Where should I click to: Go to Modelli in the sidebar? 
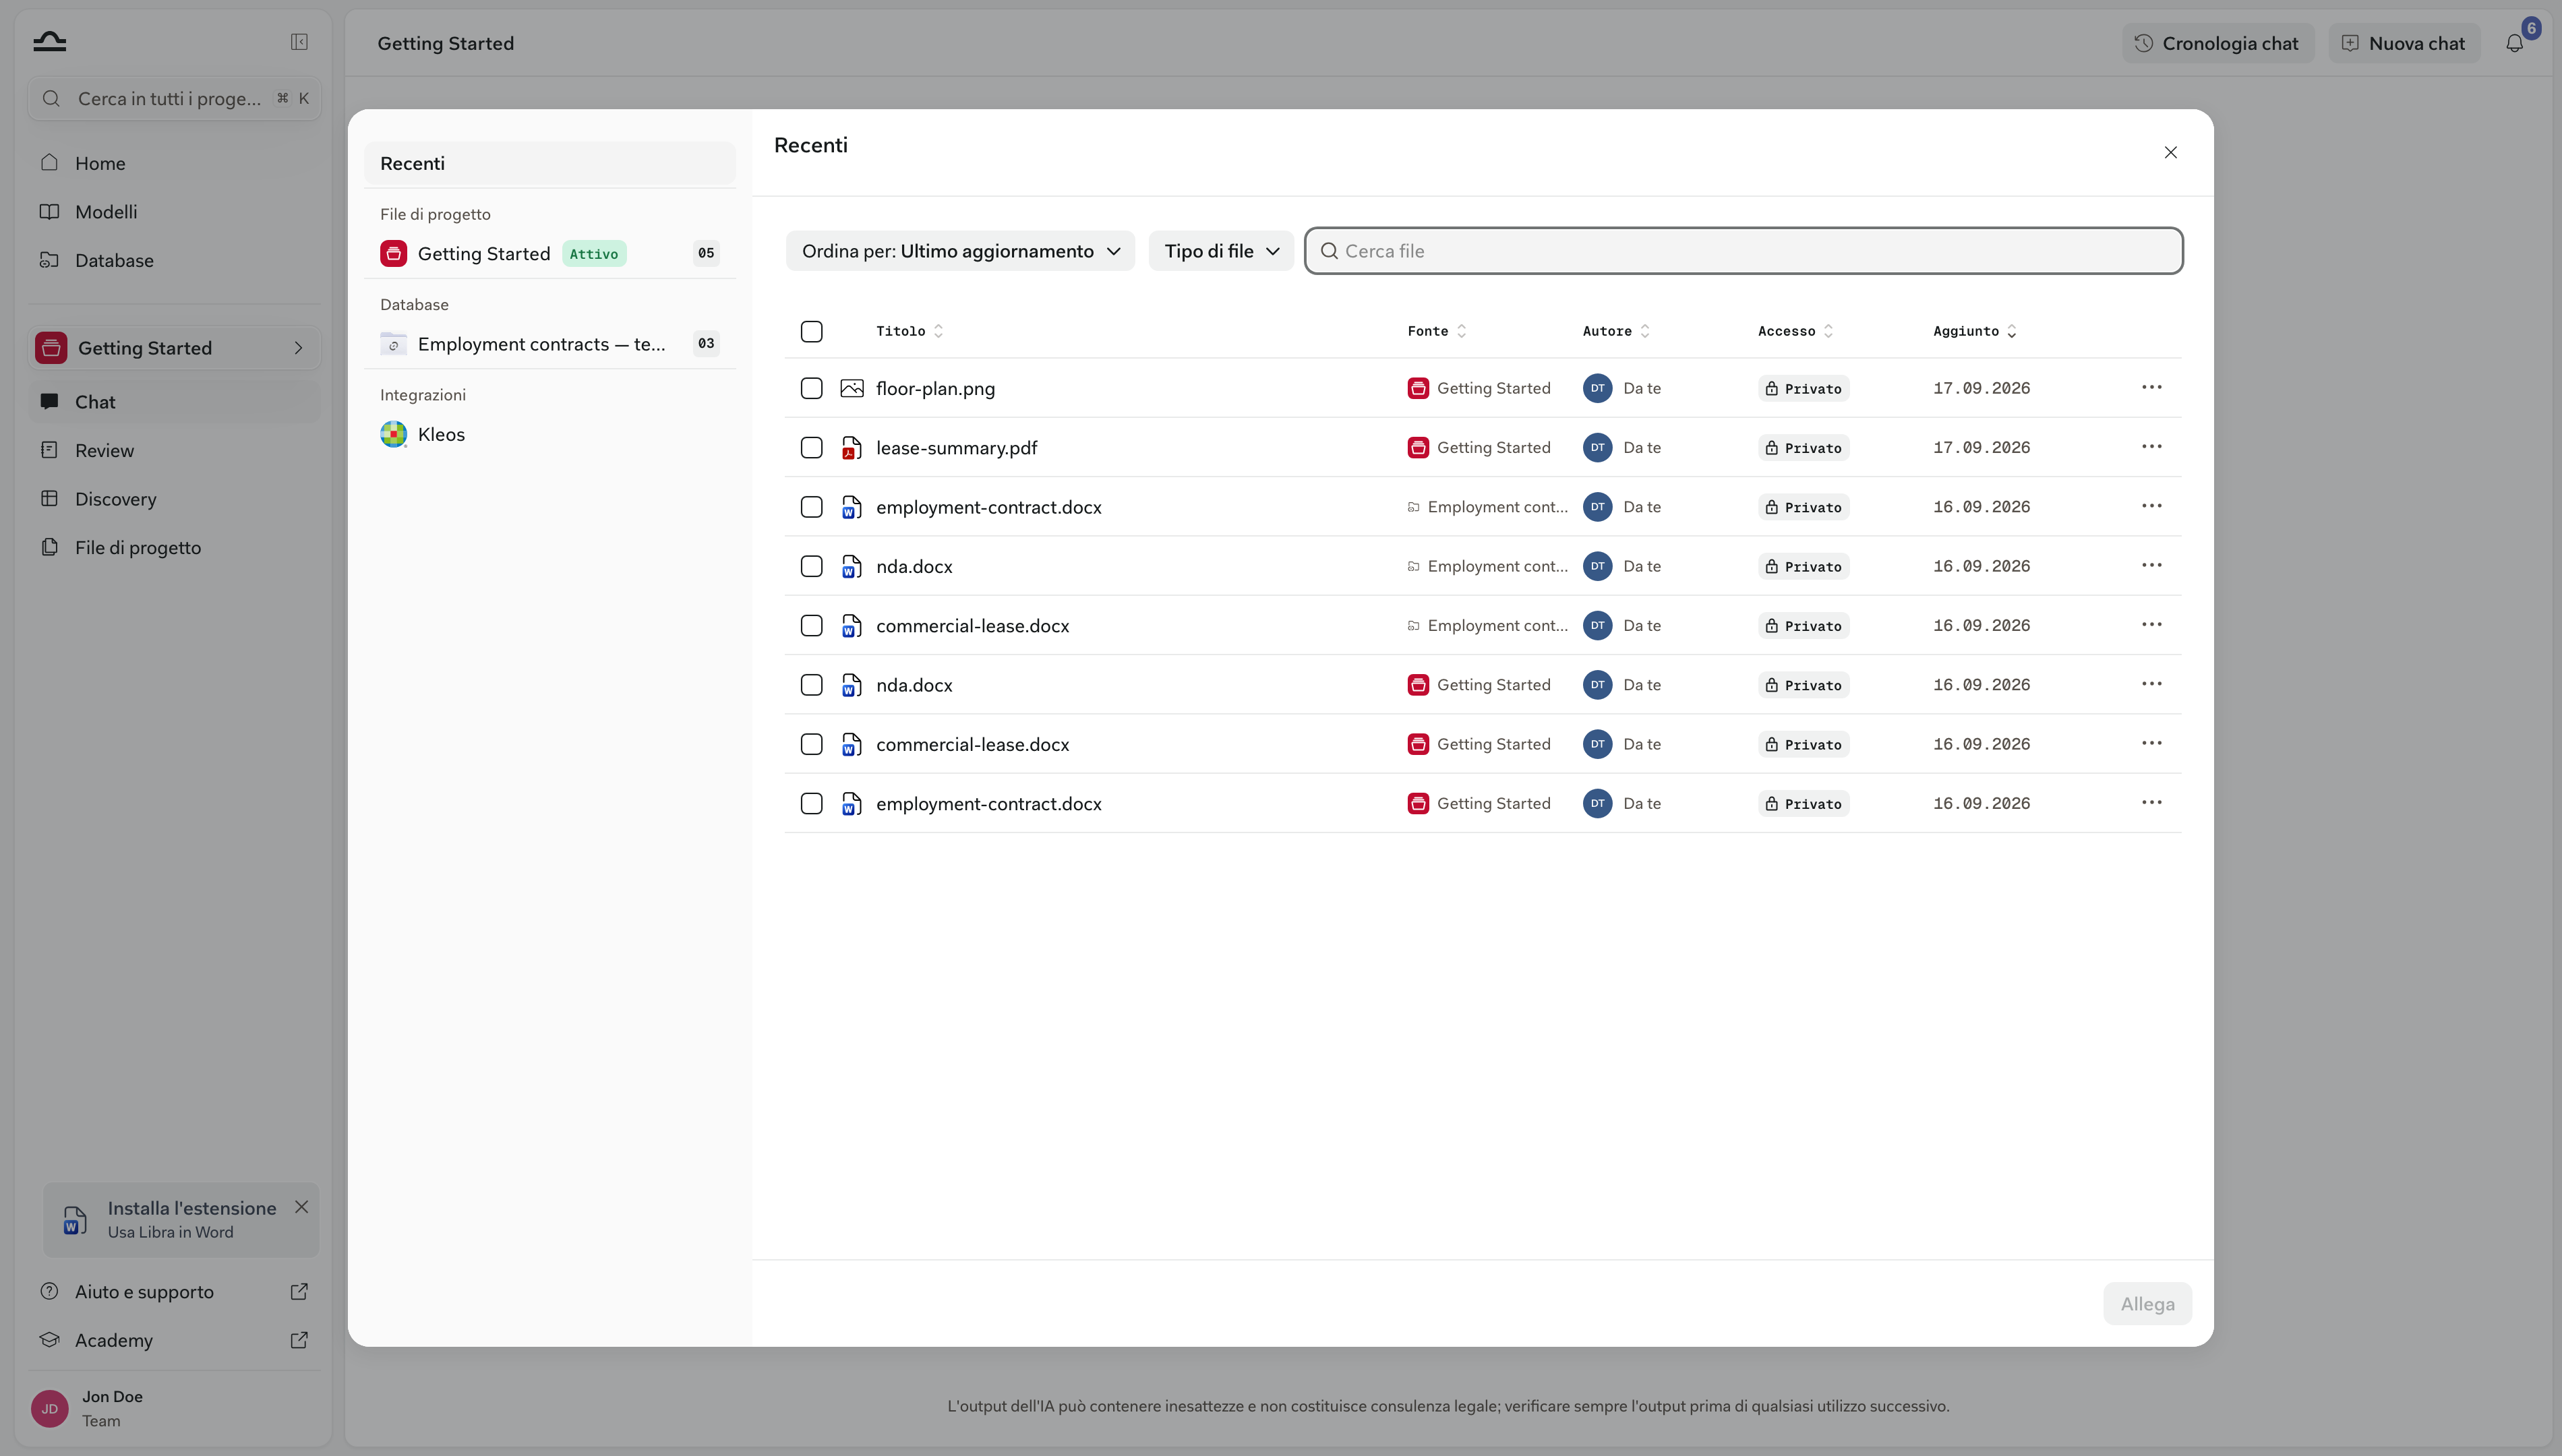174,212
